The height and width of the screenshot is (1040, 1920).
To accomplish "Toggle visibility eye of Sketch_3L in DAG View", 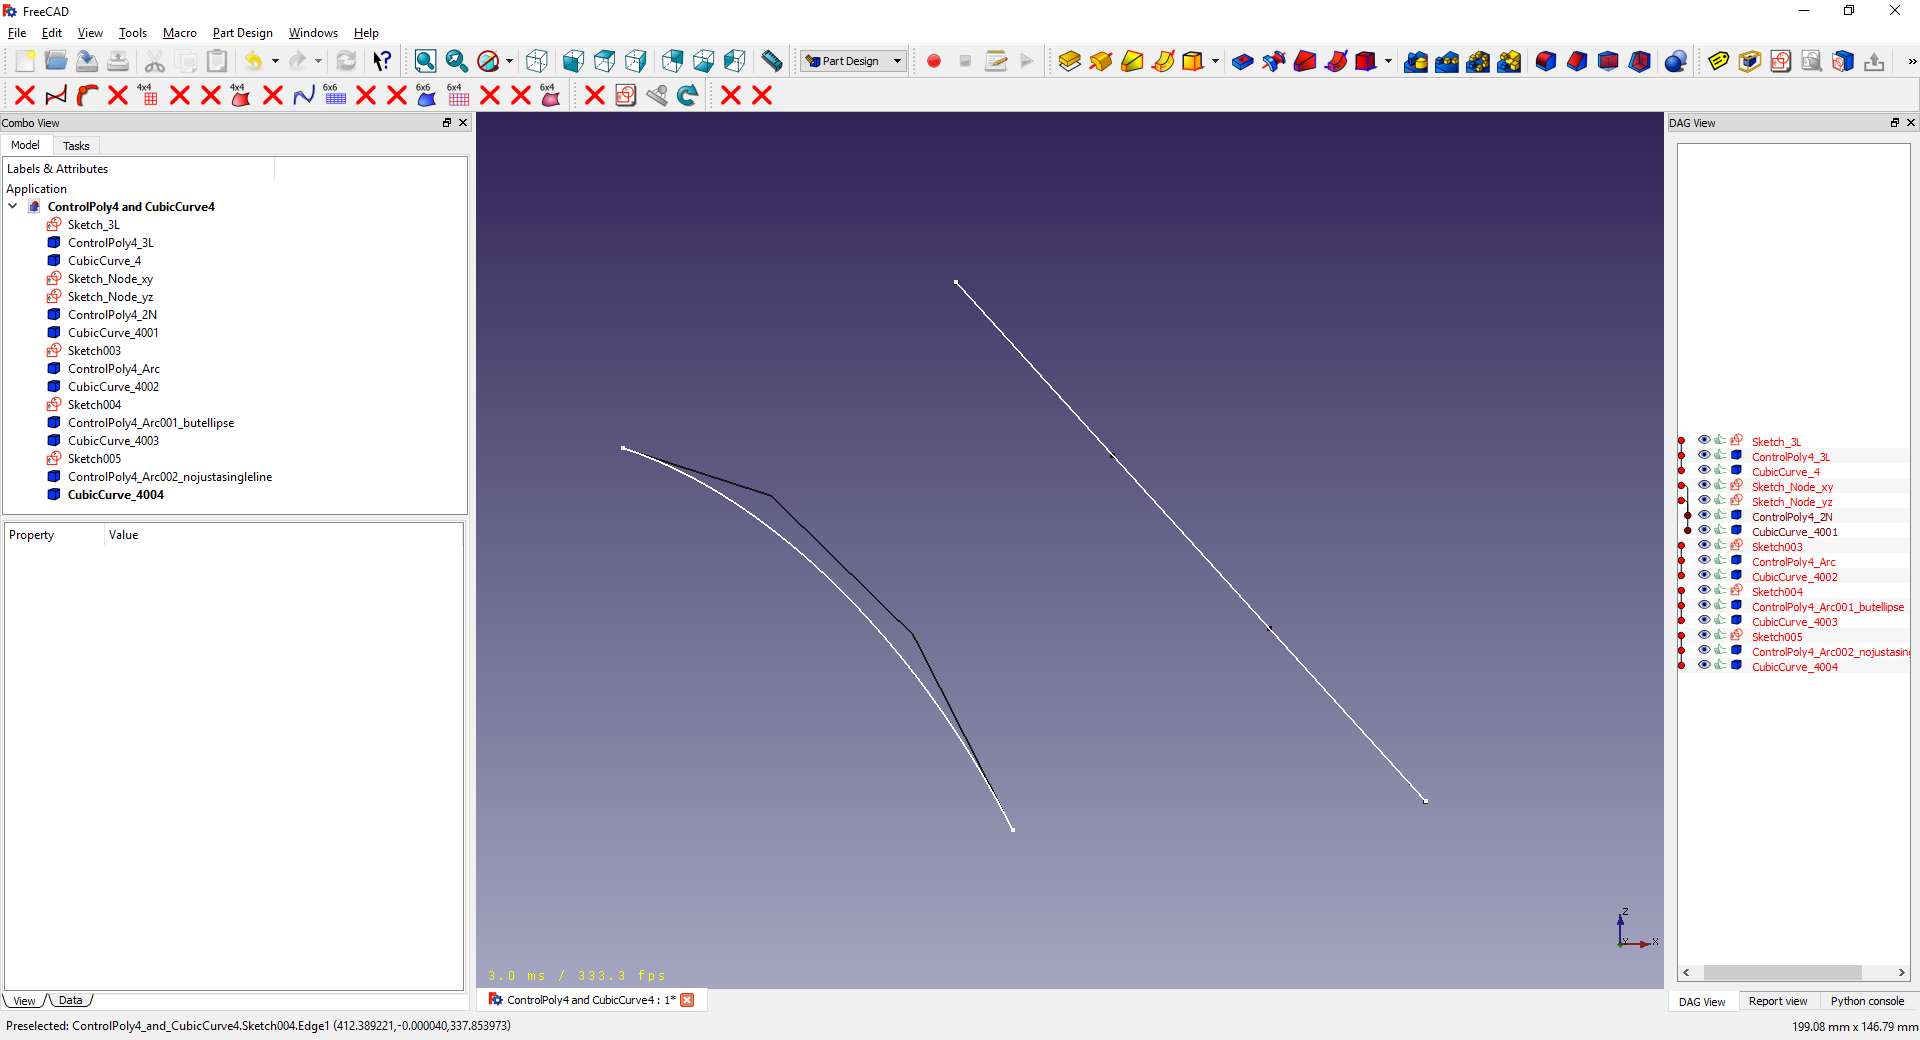I will point(1704,440).
